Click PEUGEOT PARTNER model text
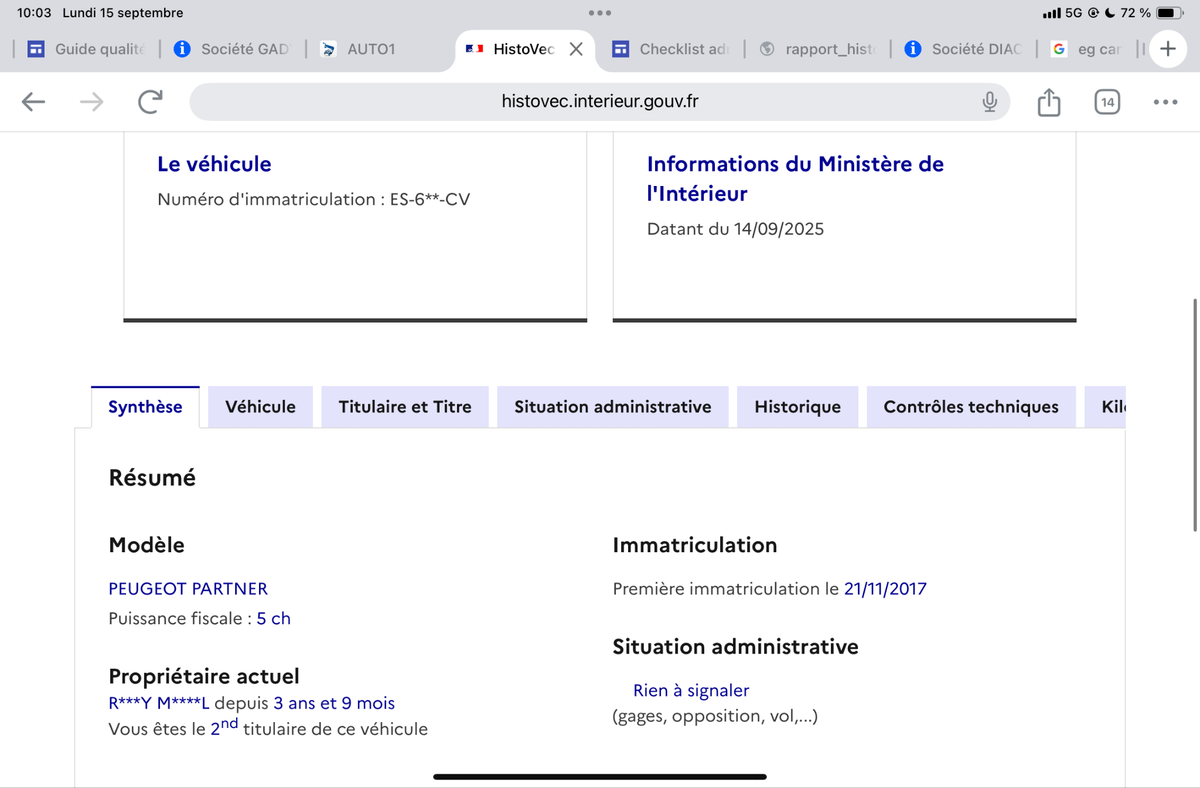Viewport: 1200px width, 788px height. point(188,589)
